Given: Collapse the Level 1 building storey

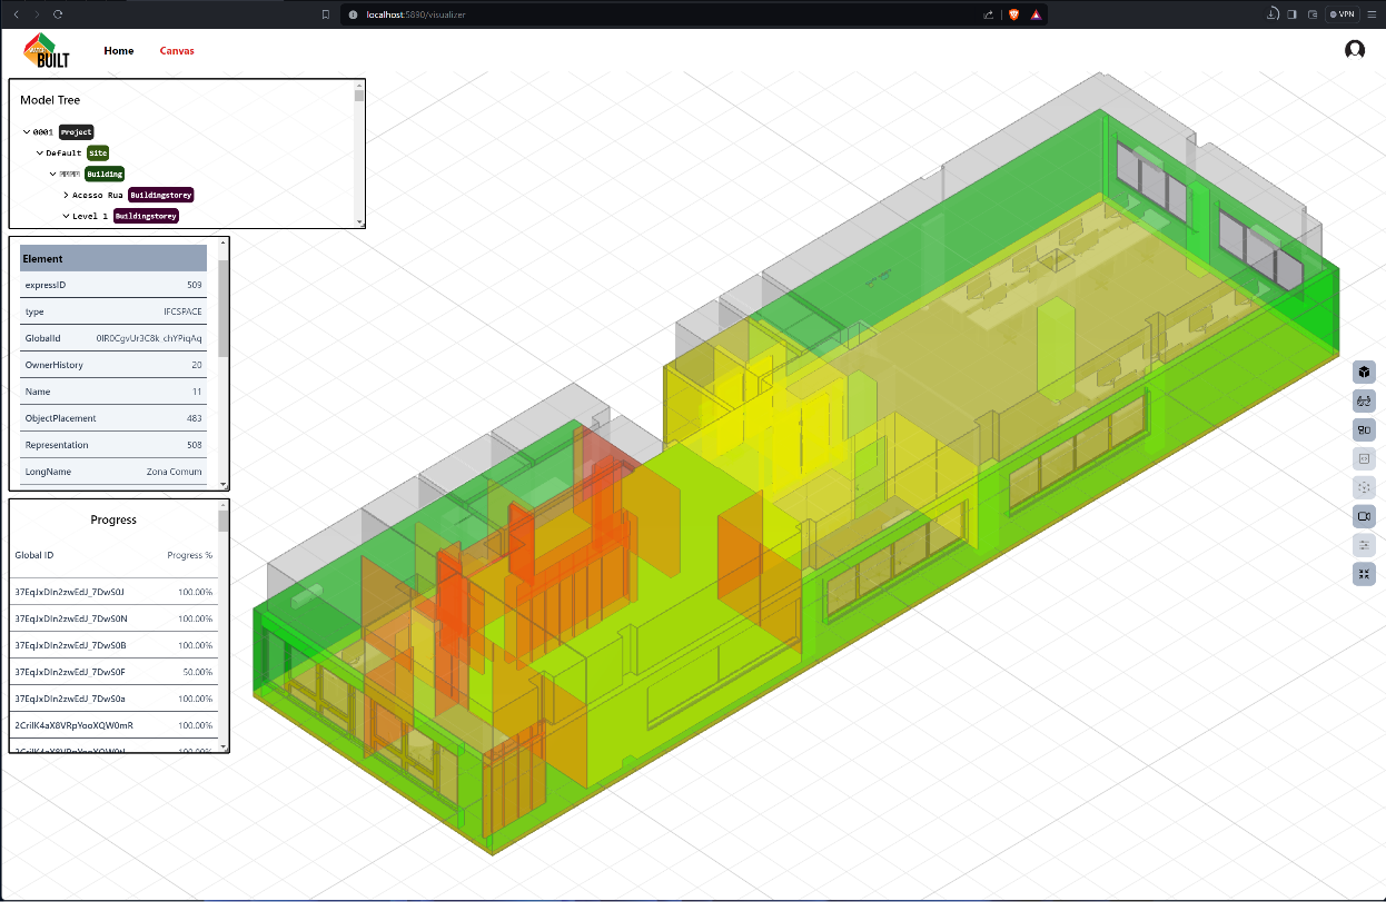Looking at the screenshot, I should pos(66,216).
